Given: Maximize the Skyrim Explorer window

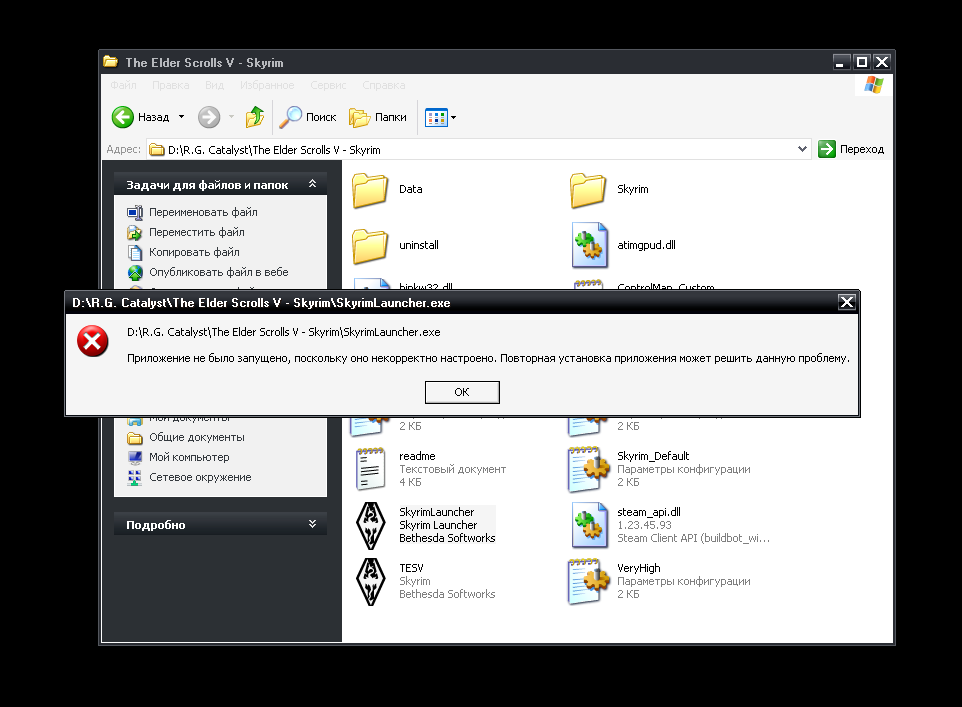Looking at the screenshot, I should coord(861,62).
